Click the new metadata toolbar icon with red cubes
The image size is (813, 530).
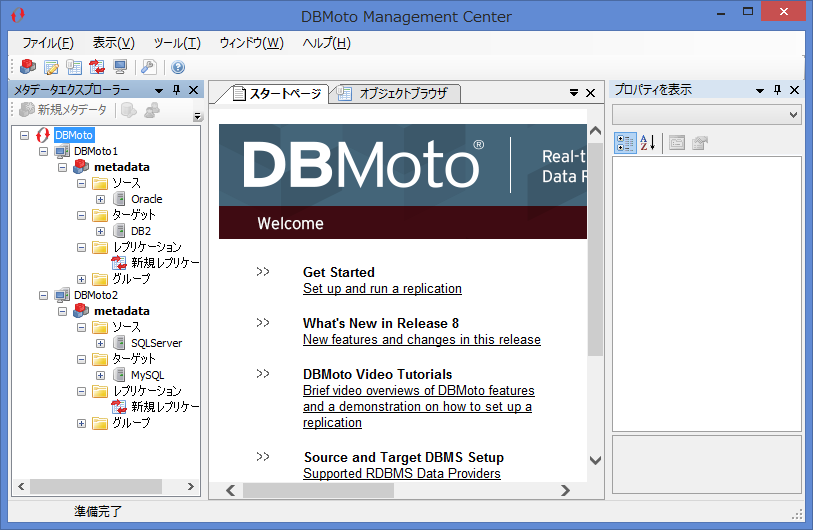[x=28, y=67]
